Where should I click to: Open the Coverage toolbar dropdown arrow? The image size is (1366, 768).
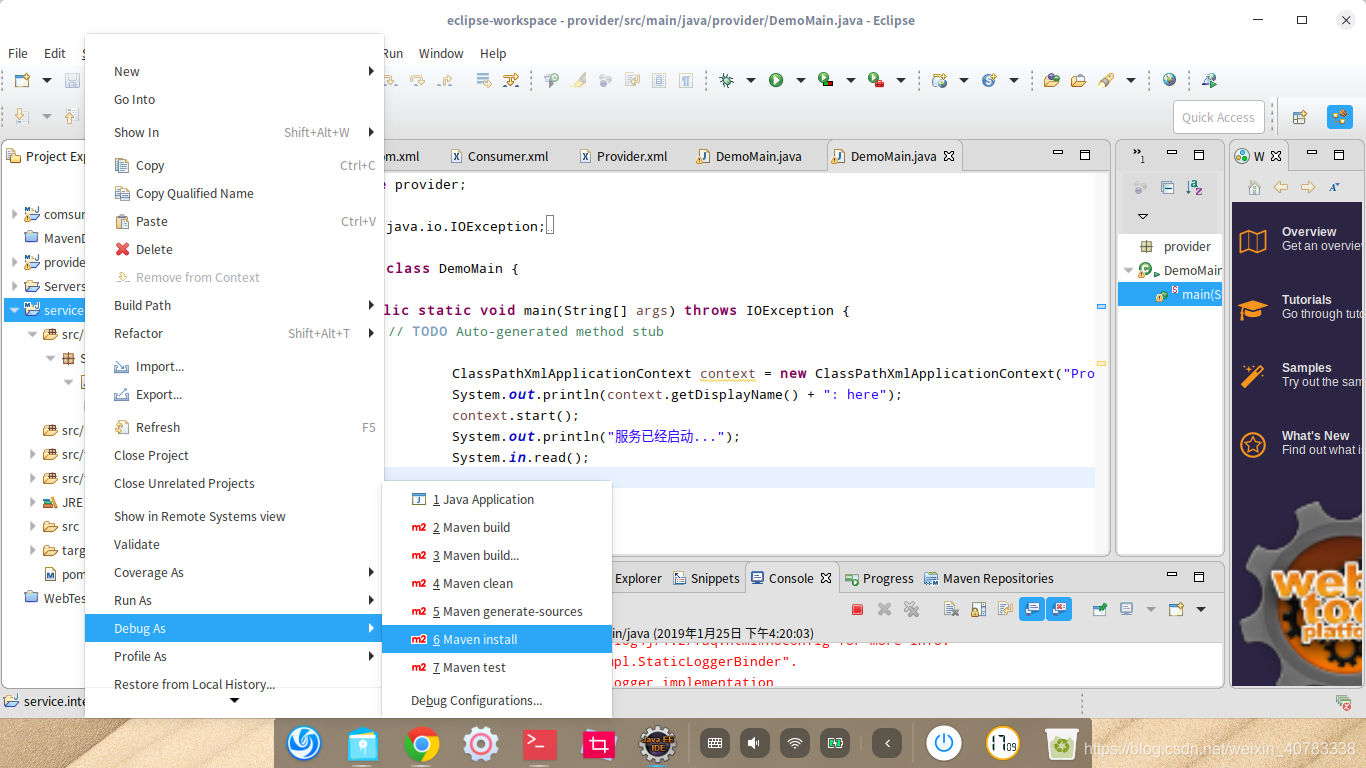(850, 80)
